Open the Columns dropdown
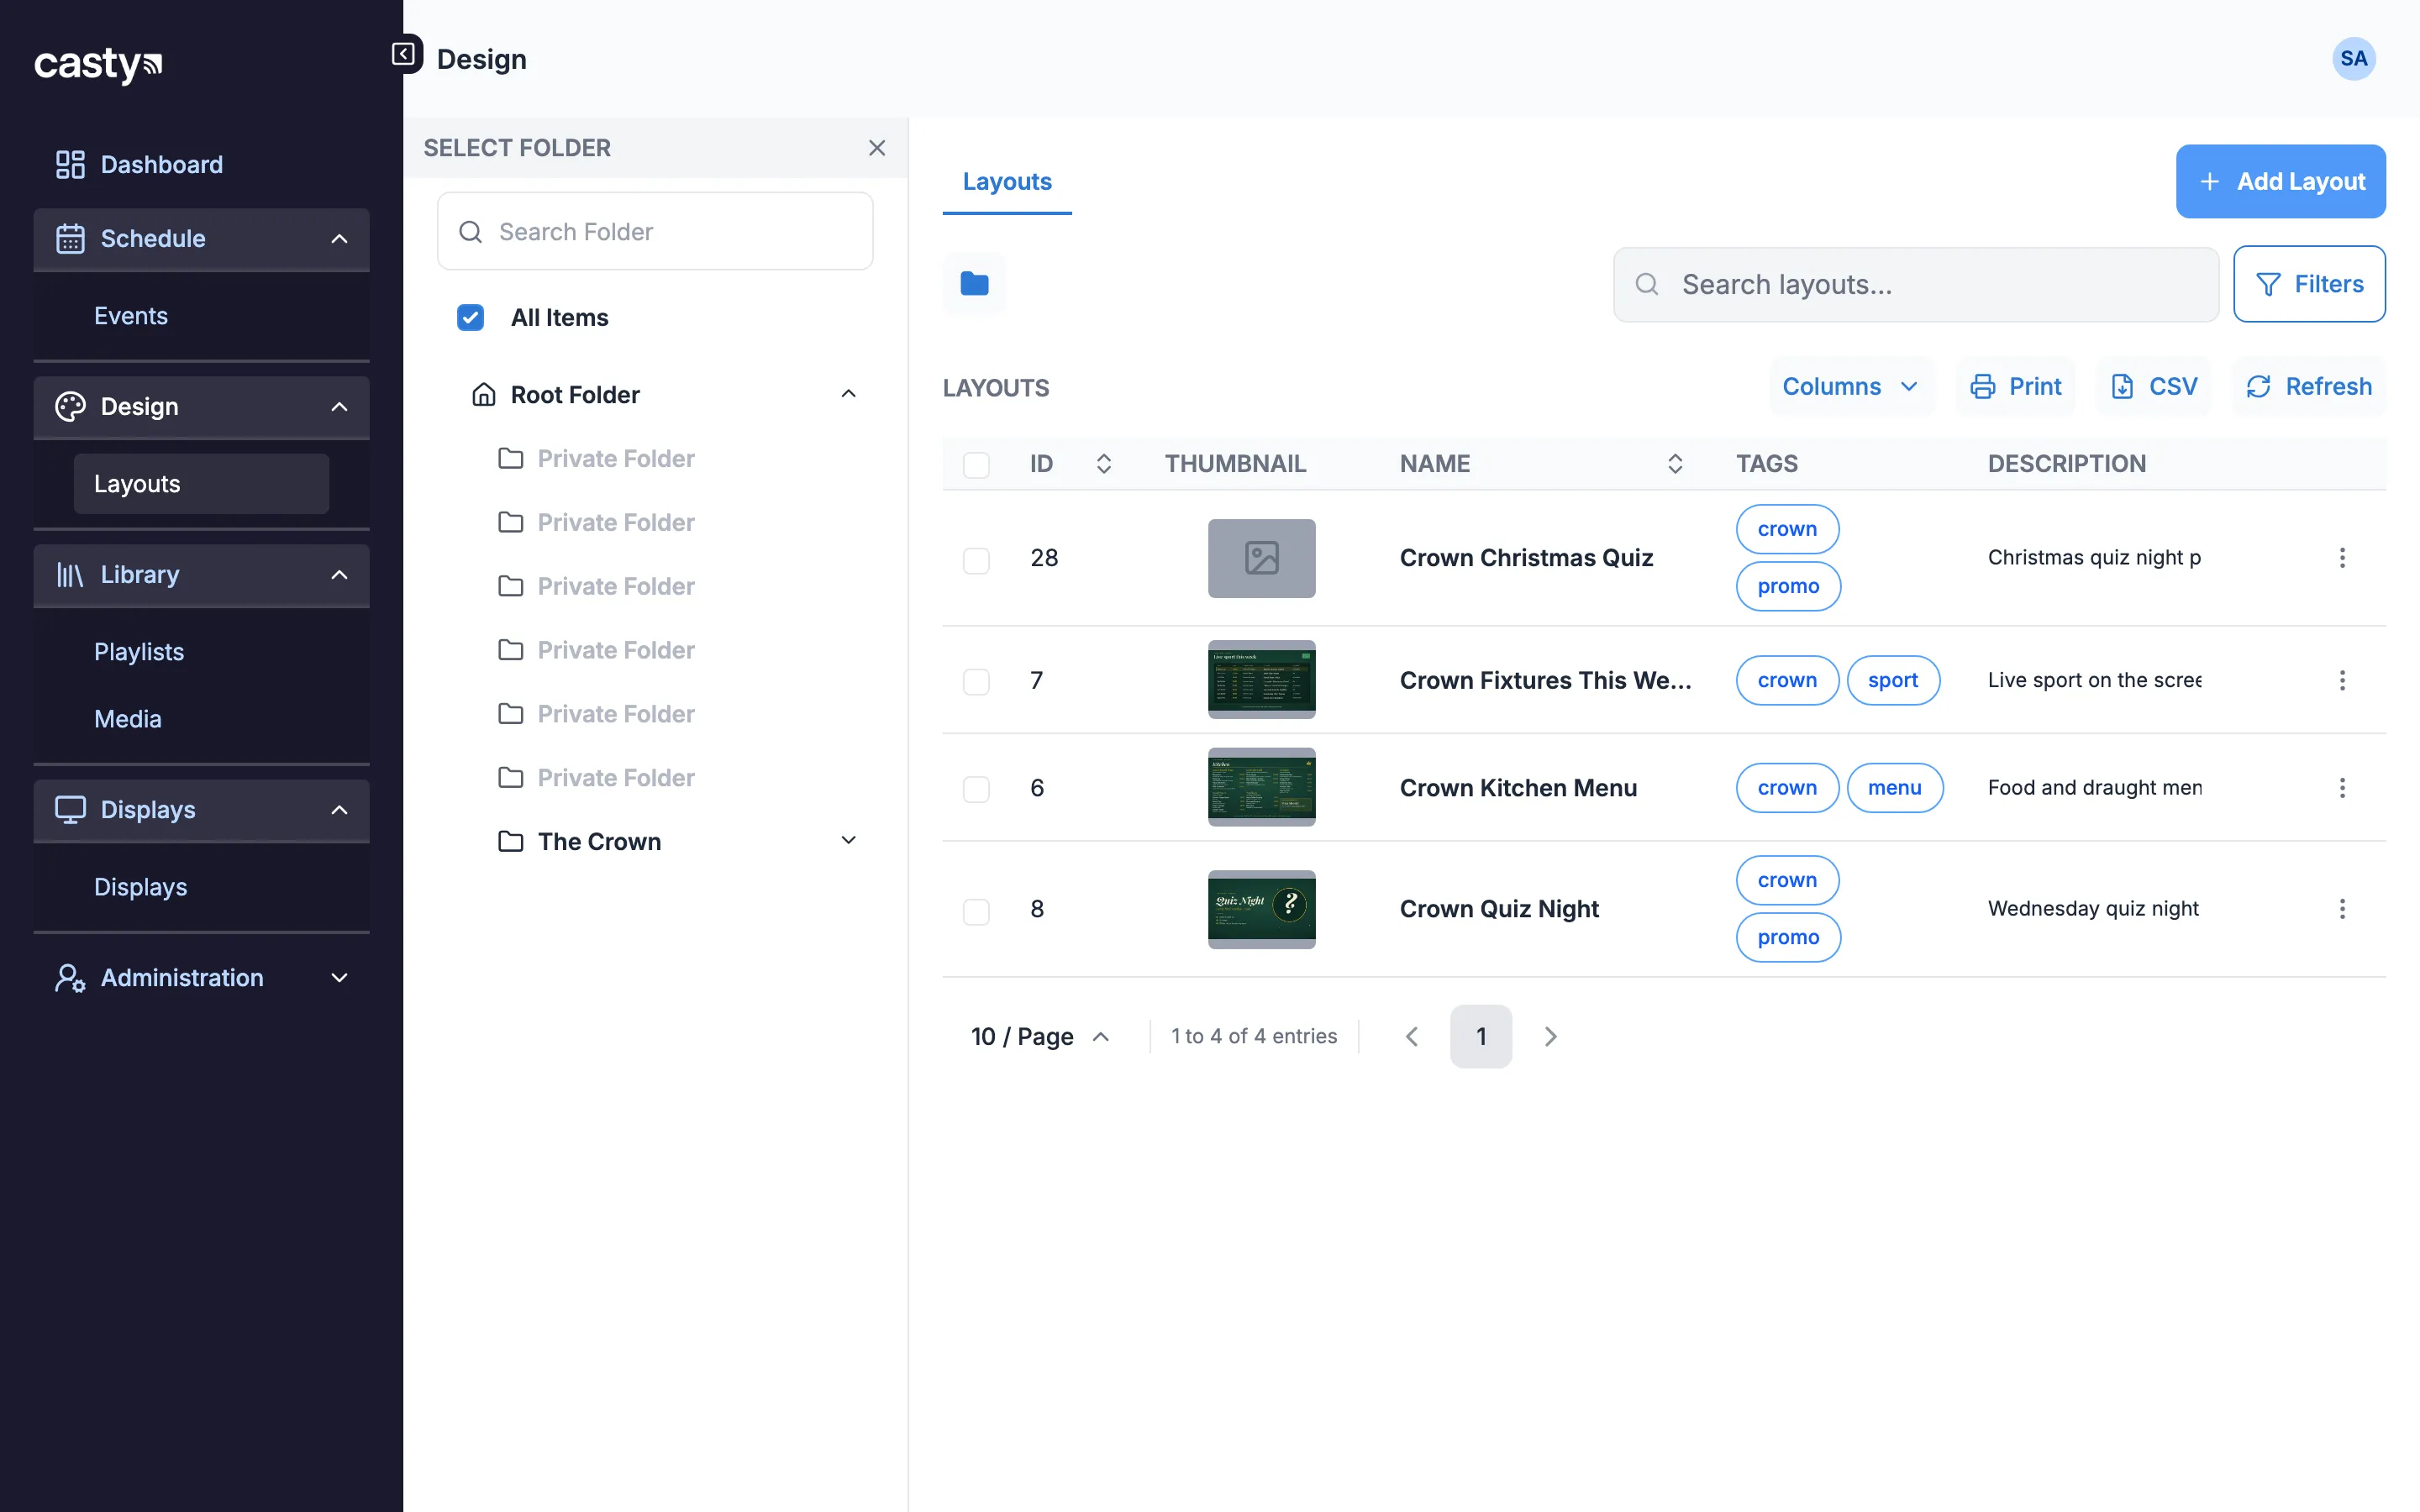This screenshot has height=1512, width=2420. point(1851,387)
